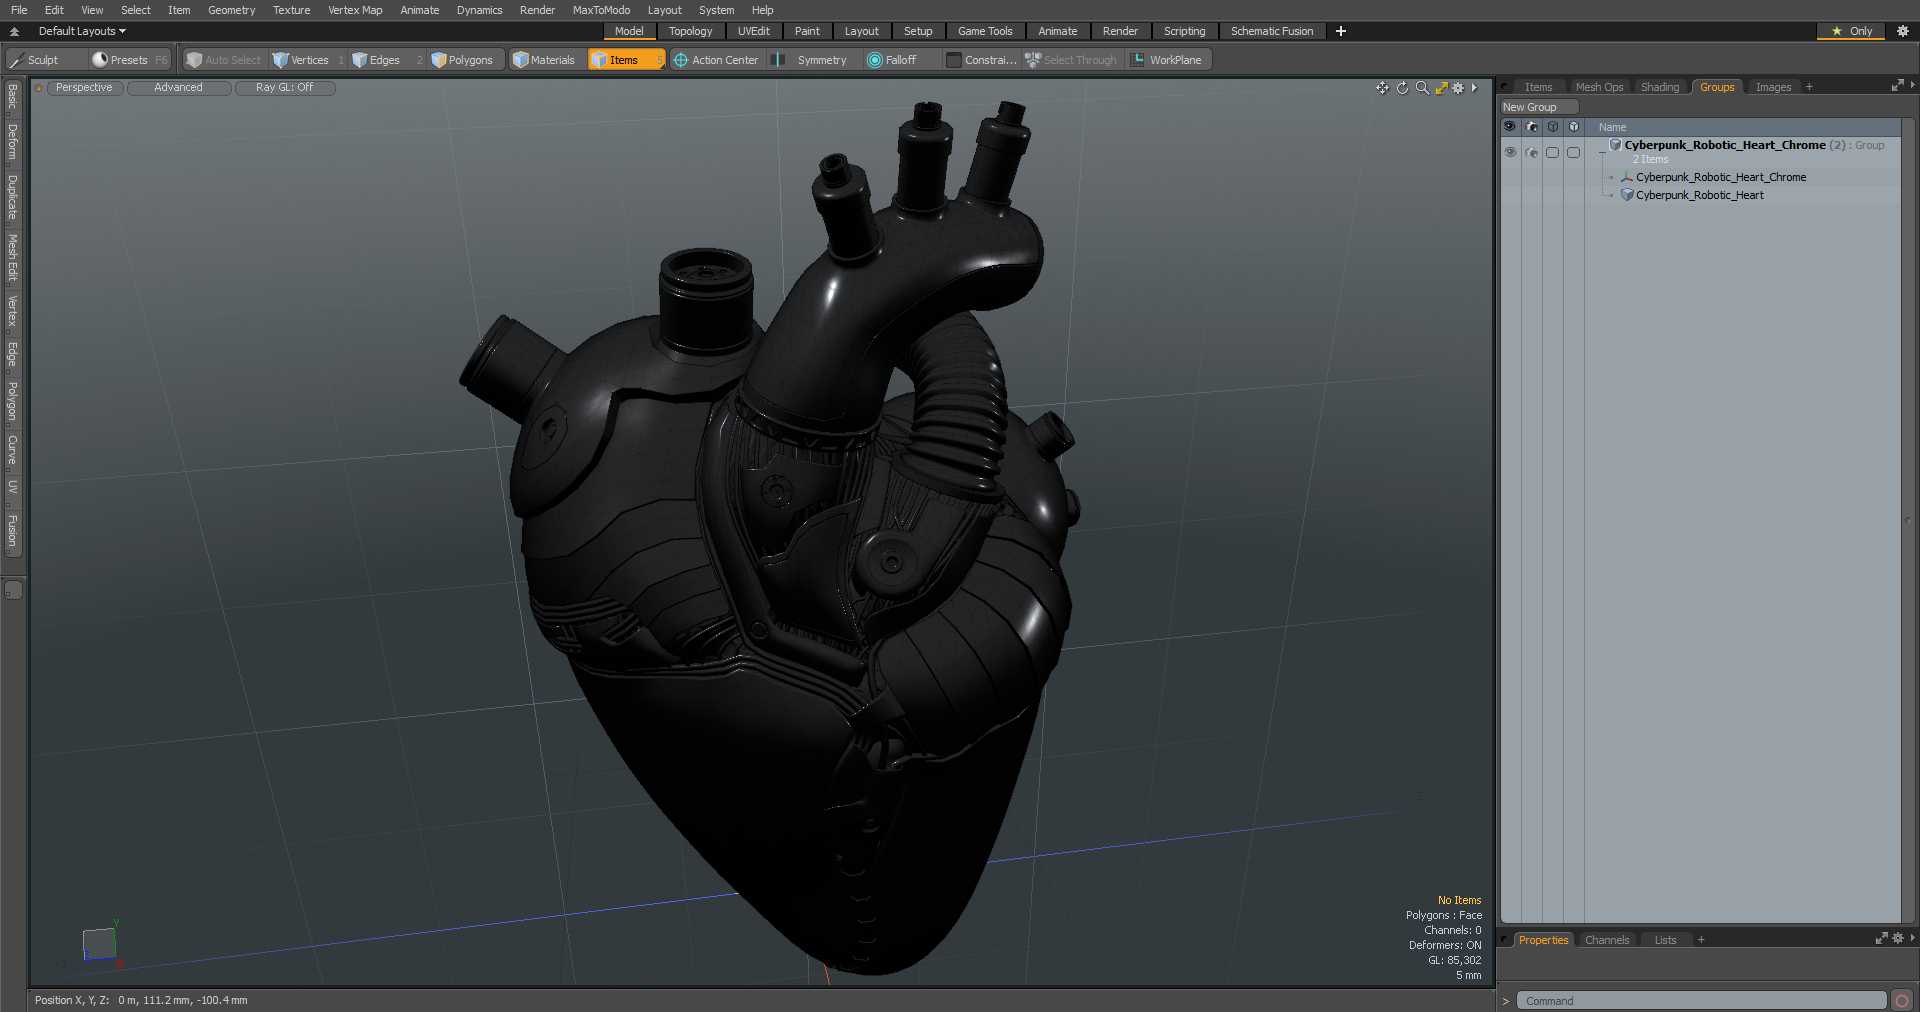Toggle render camera for the Chrome group

click(x=1531, y=152)
